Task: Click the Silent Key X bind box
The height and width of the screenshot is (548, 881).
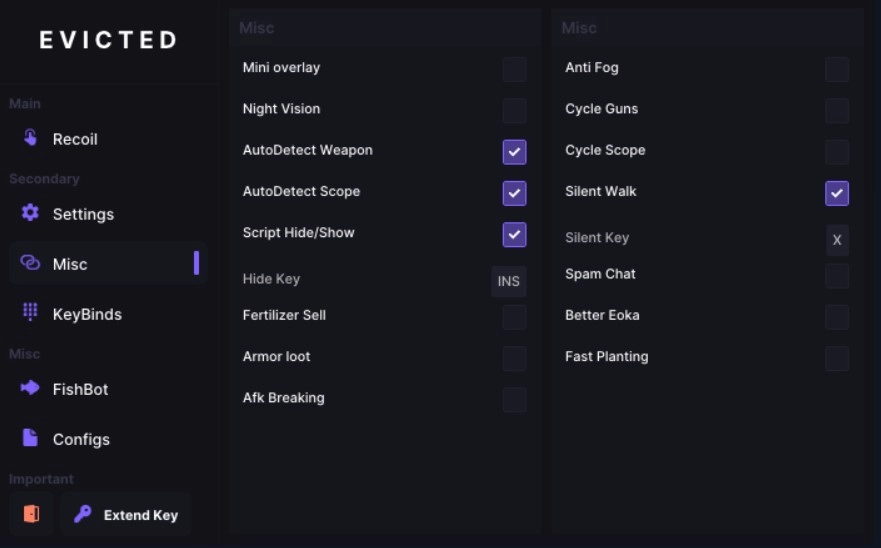Action: (837, 240)
